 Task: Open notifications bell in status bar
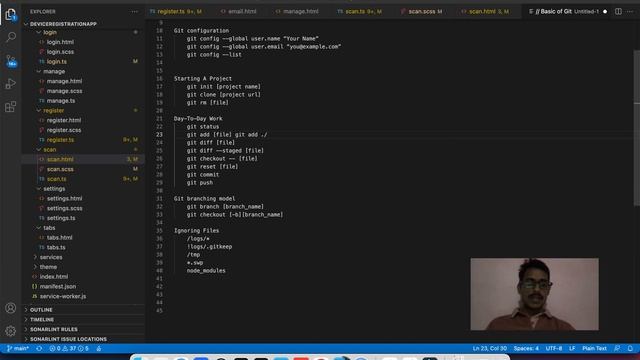(630, 349)
